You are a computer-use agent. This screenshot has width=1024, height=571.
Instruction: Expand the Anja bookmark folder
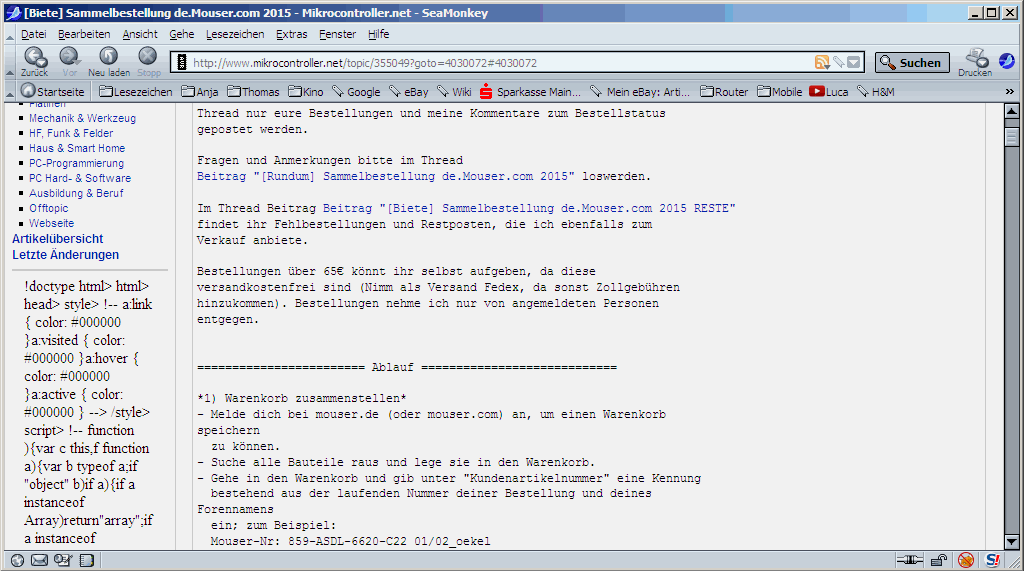[x=200, y=91]
